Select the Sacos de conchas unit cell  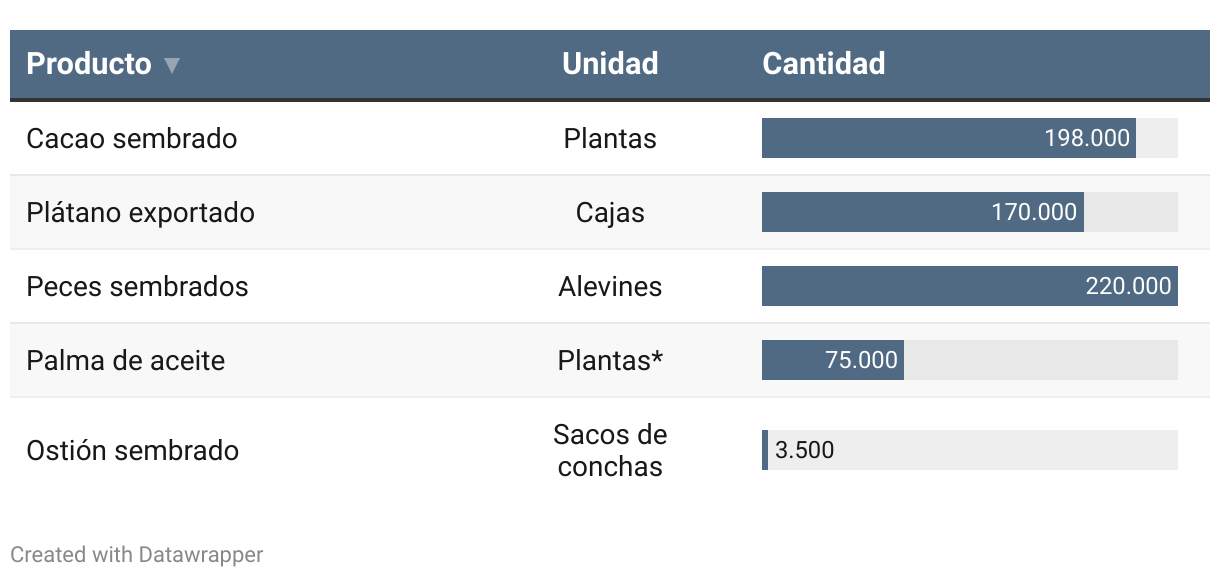[x=610, y=450]
